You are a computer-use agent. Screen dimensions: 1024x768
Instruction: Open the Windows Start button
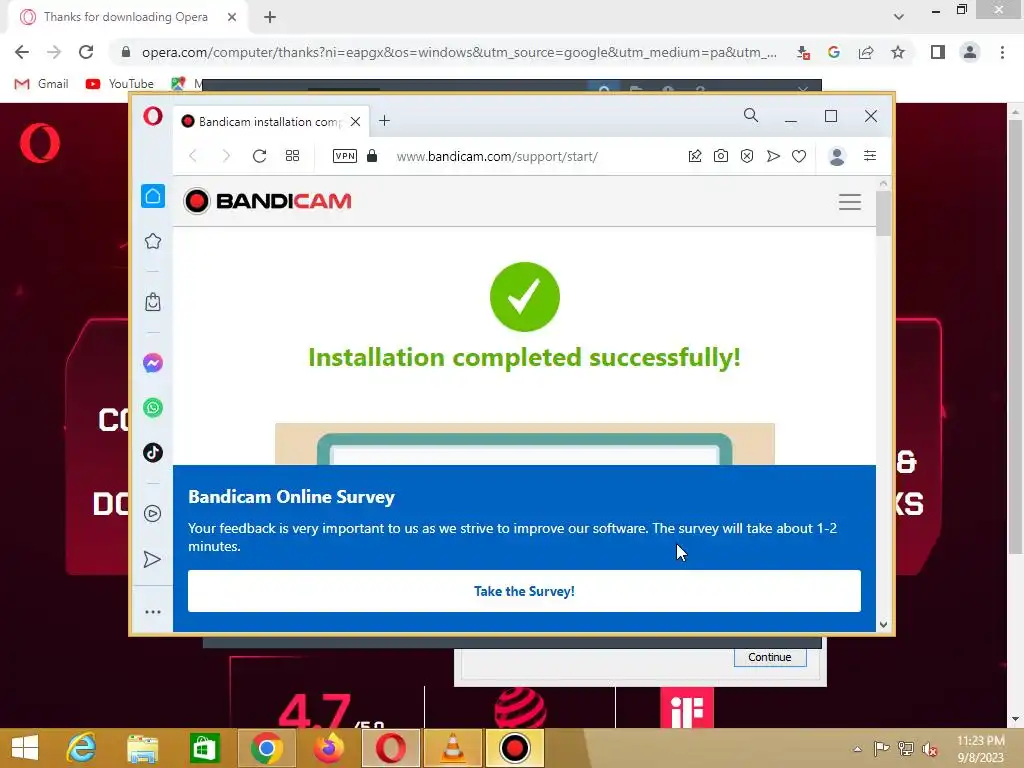25,748
